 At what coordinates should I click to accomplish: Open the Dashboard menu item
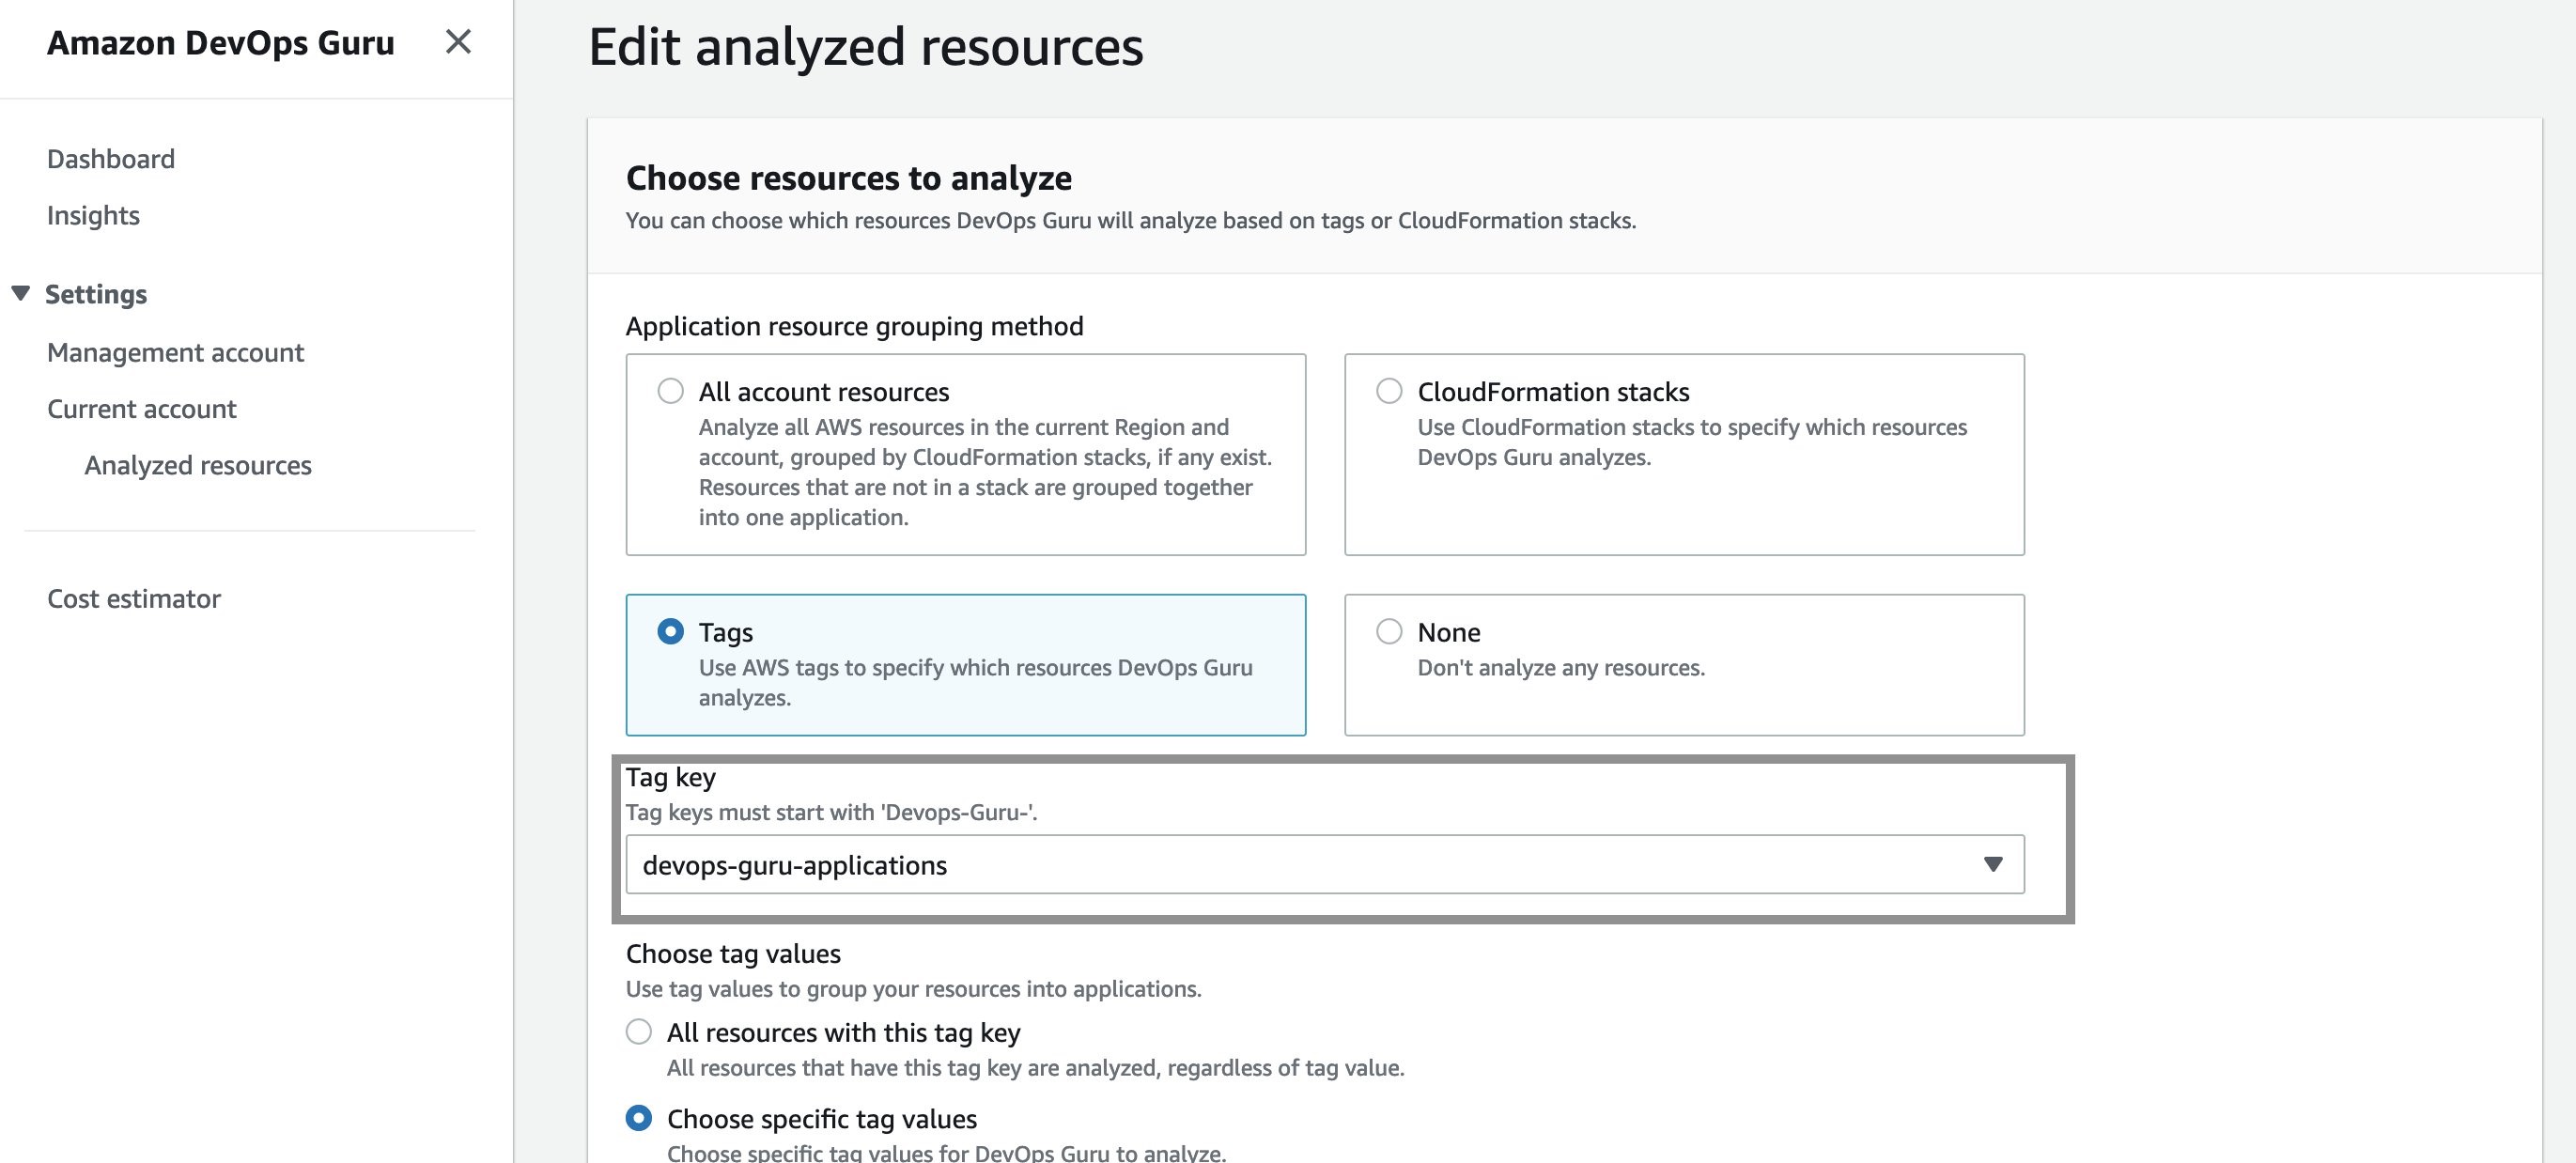pyautogui.click(x=110, y=158)
